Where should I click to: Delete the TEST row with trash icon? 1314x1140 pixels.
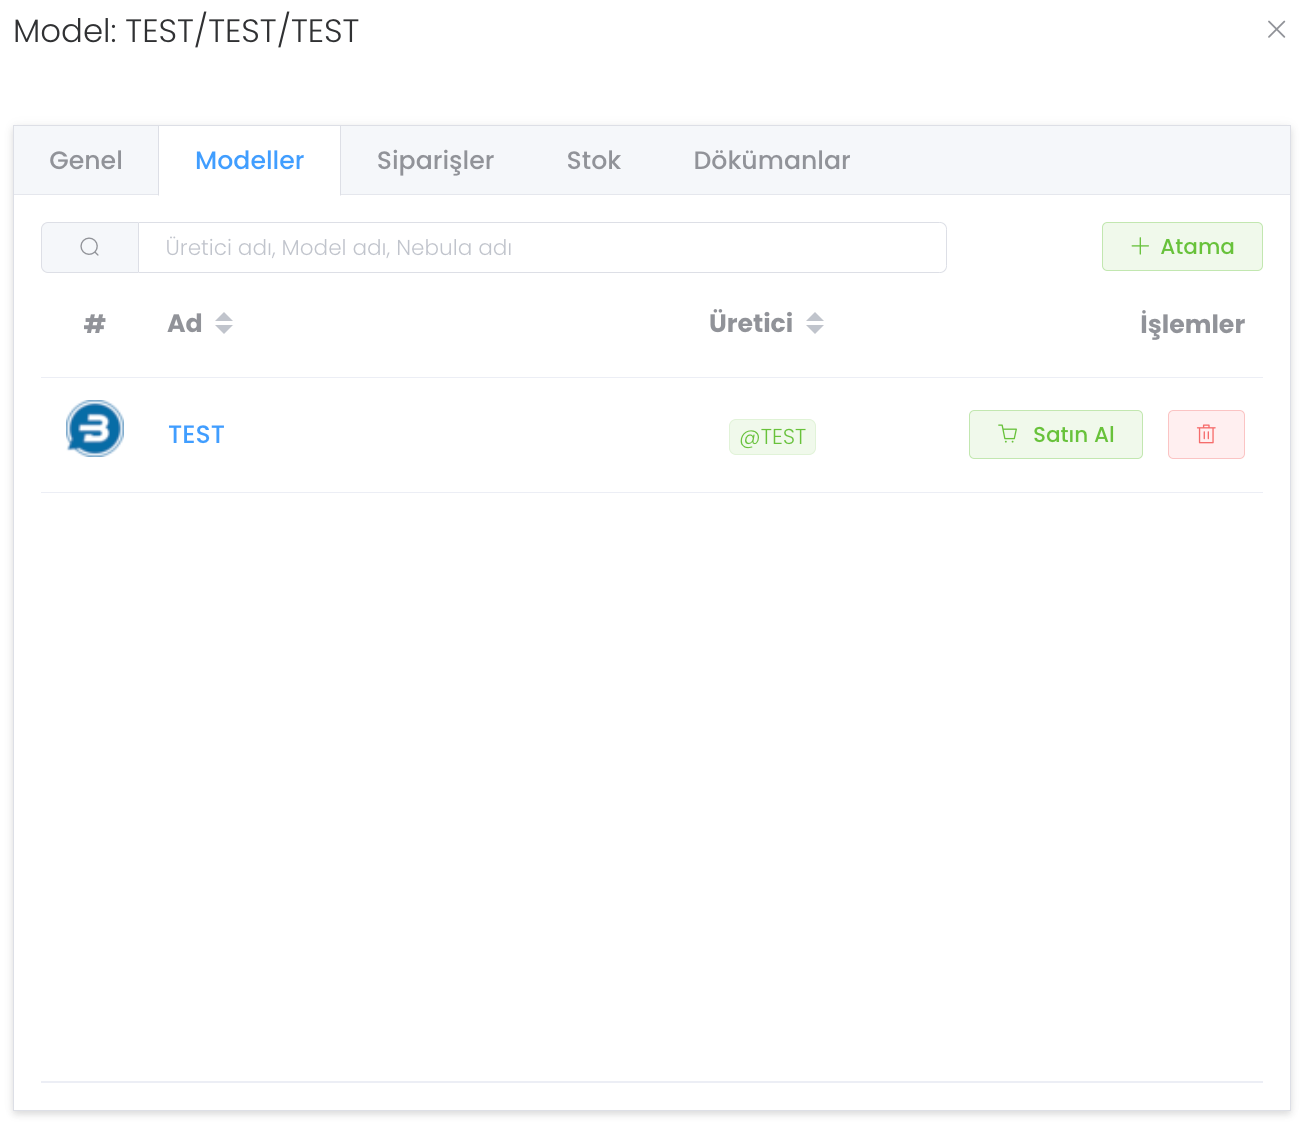coord(1206,435)
